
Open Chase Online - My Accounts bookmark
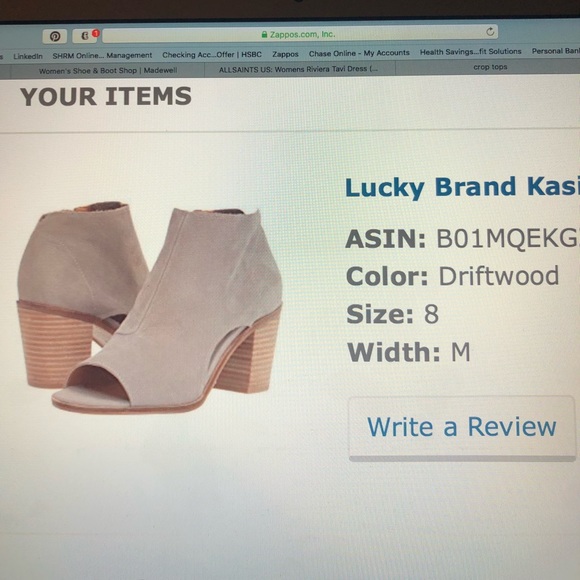pyautogui.click(x=359, y=53)
